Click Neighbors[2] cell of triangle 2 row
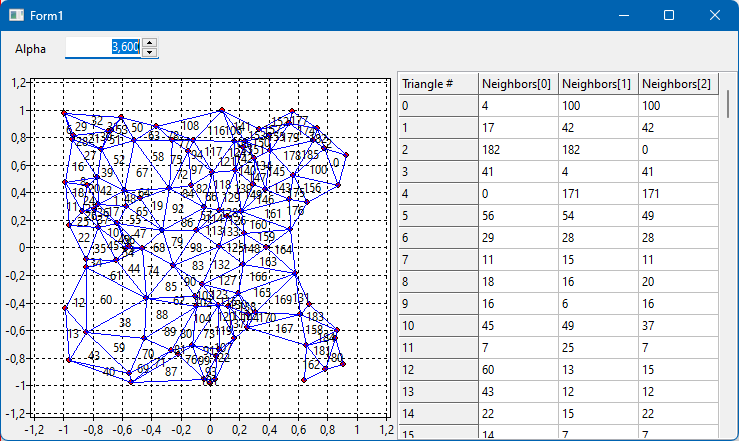This screenshot has width=739, height=441. [678, 150]
